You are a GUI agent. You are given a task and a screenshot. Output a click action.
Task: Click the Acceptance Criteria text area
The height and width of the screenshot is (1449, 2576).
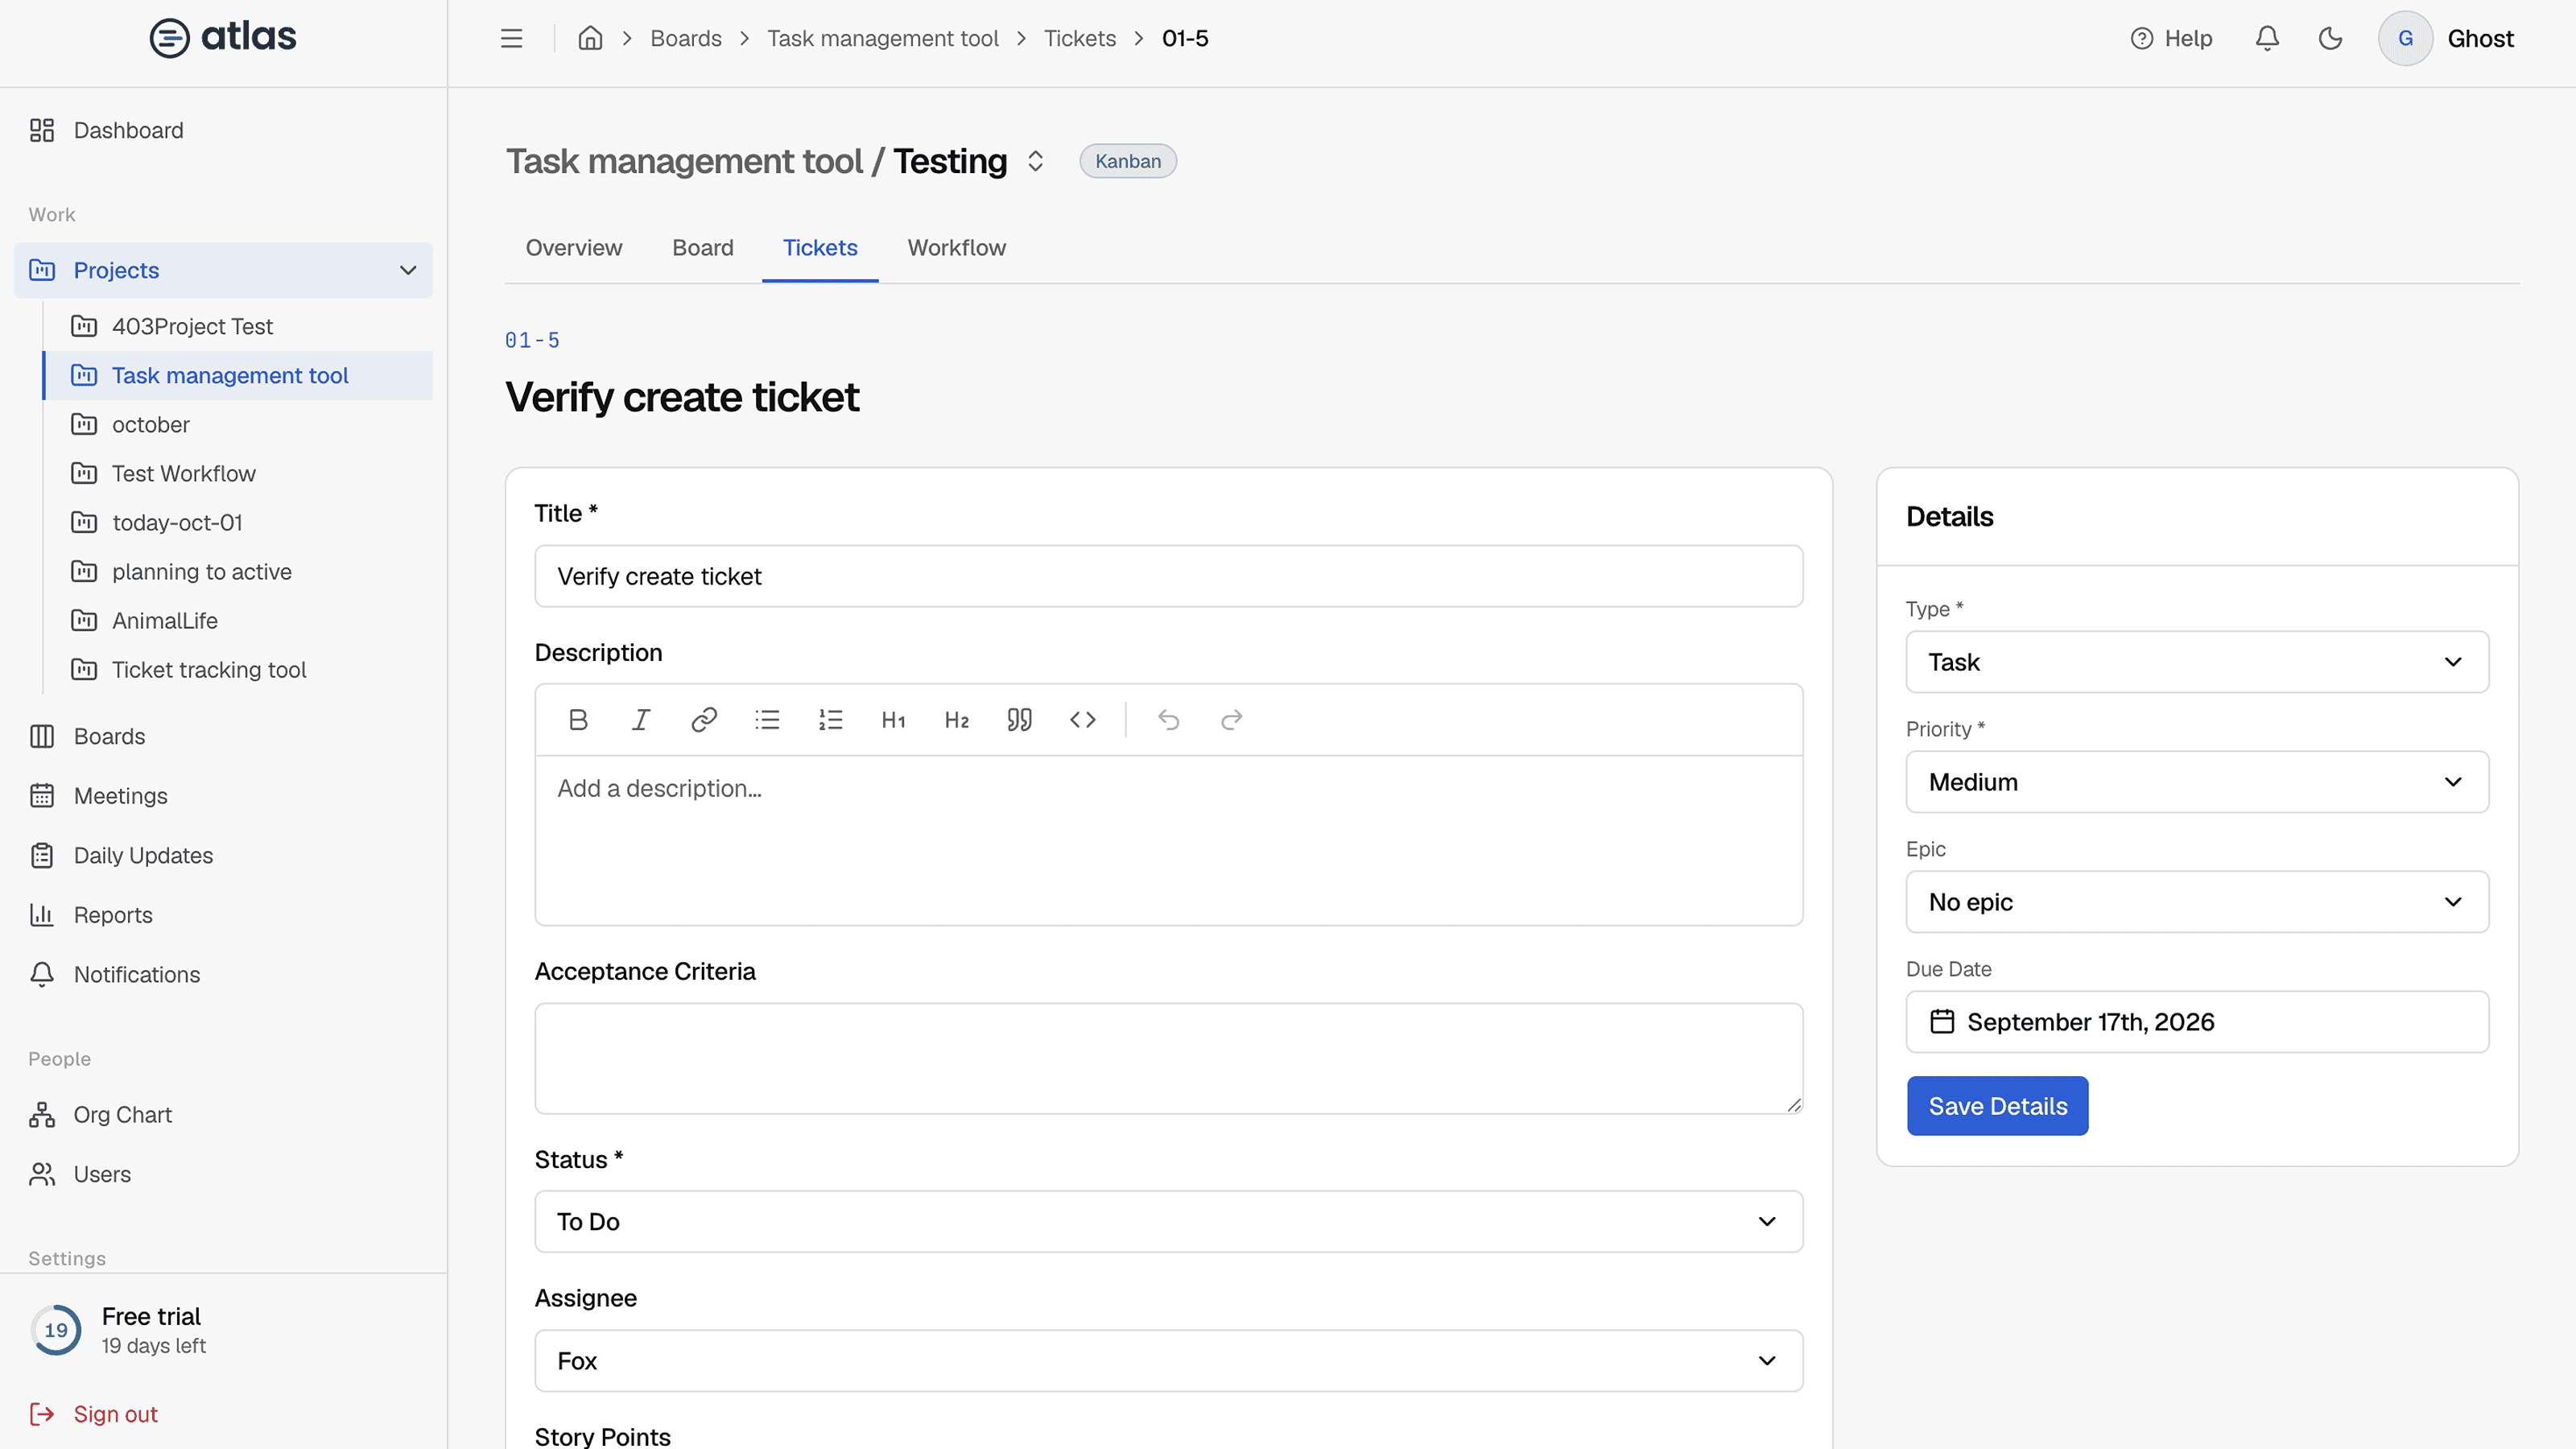[1168, 1058]
